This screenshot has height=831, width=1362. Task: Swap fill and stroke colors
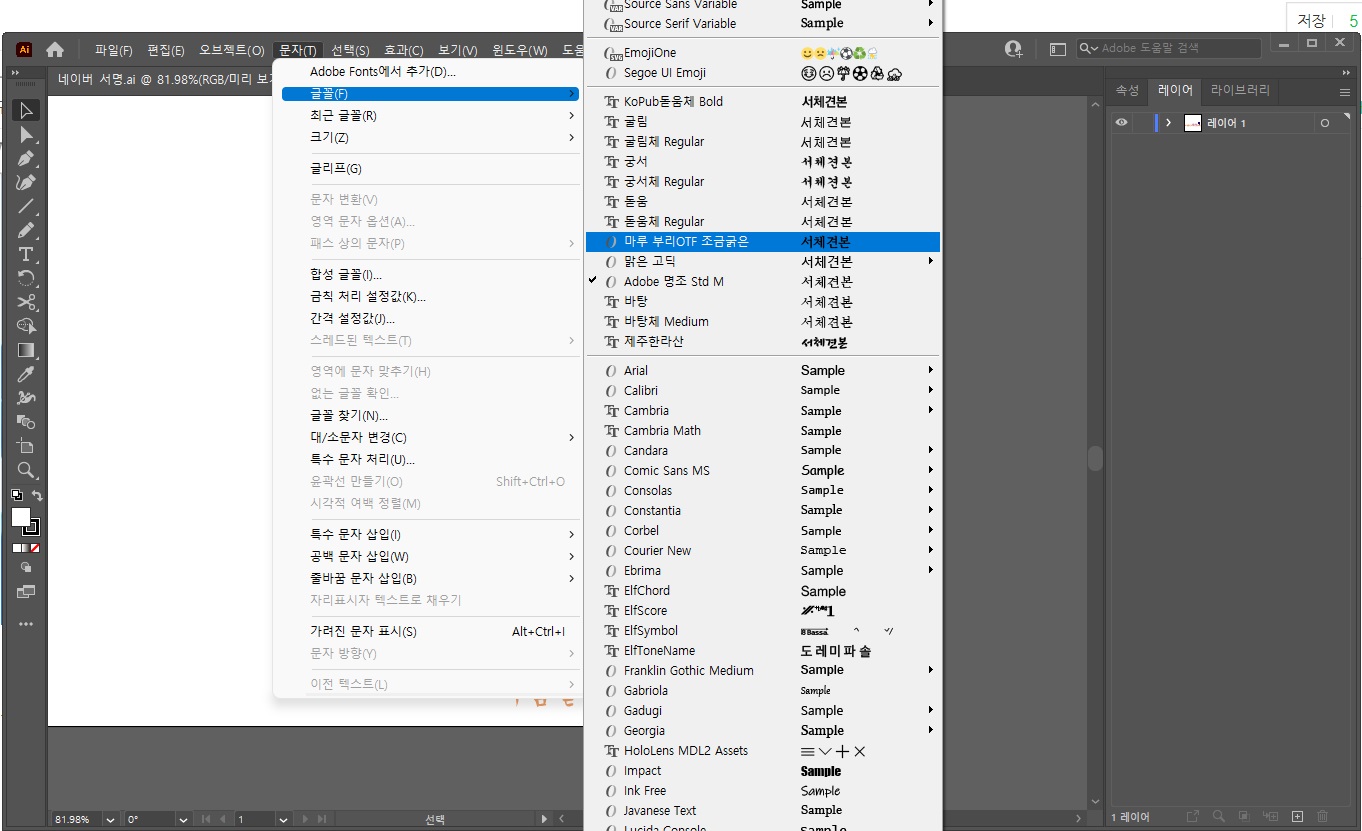pyautogui.click(x=37, y=495)
